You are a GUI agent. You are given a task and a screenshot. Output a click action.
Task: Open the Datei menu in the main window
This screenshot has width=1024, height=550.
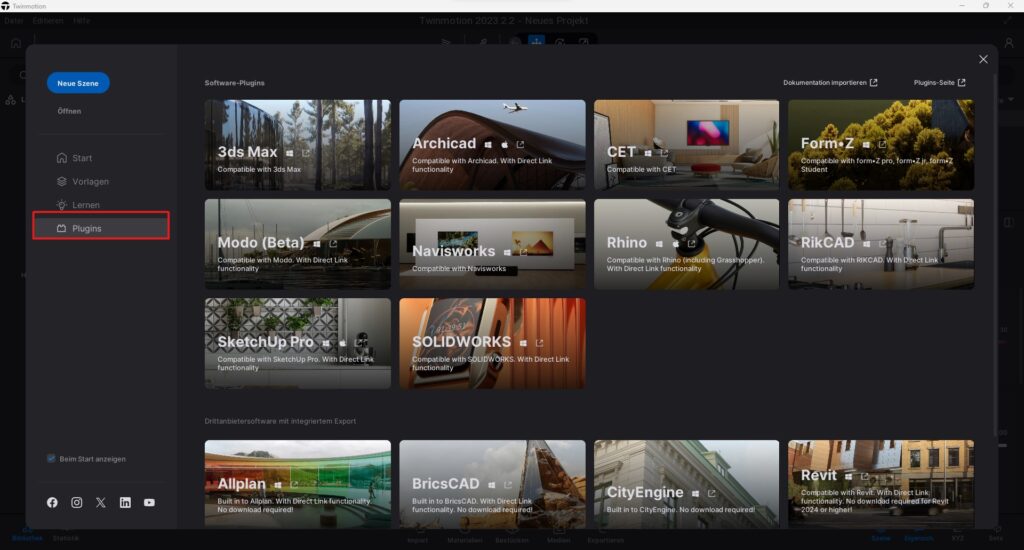(14, 21)
